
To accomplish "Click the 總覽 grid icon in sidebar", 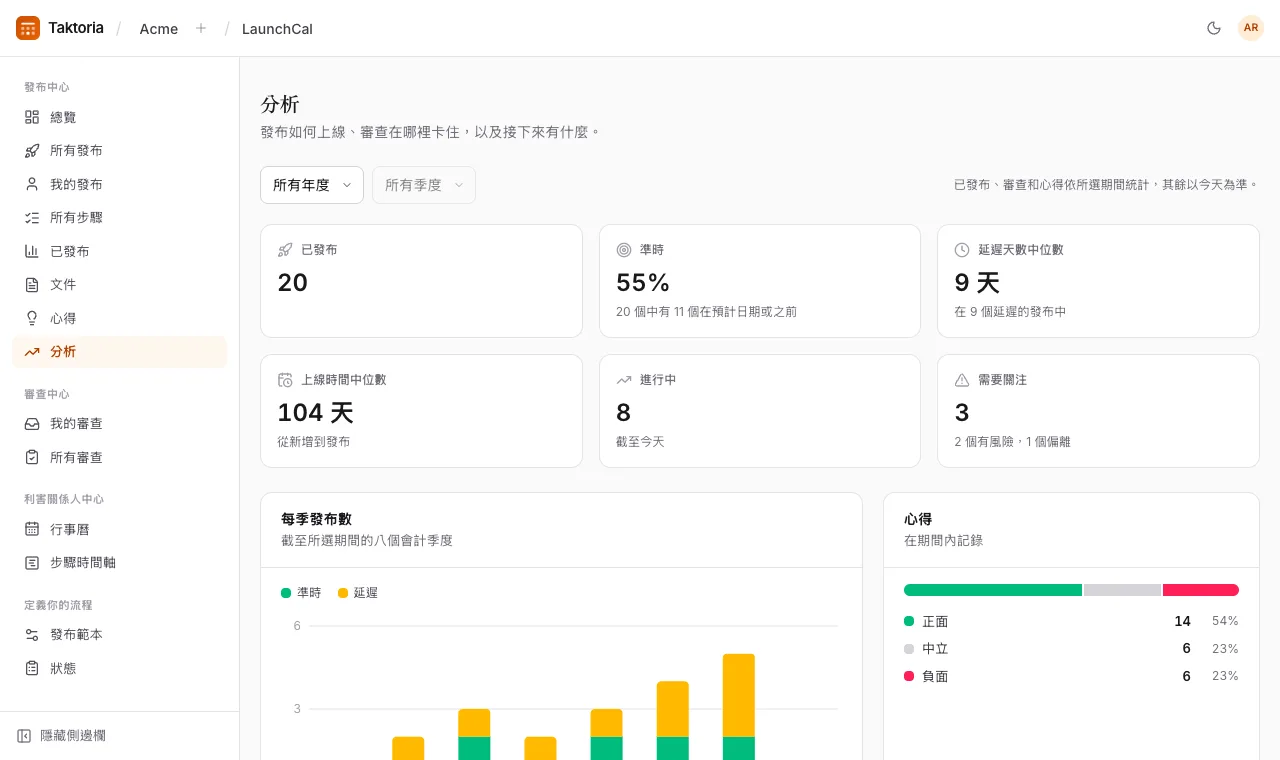I will pos(32,117).
